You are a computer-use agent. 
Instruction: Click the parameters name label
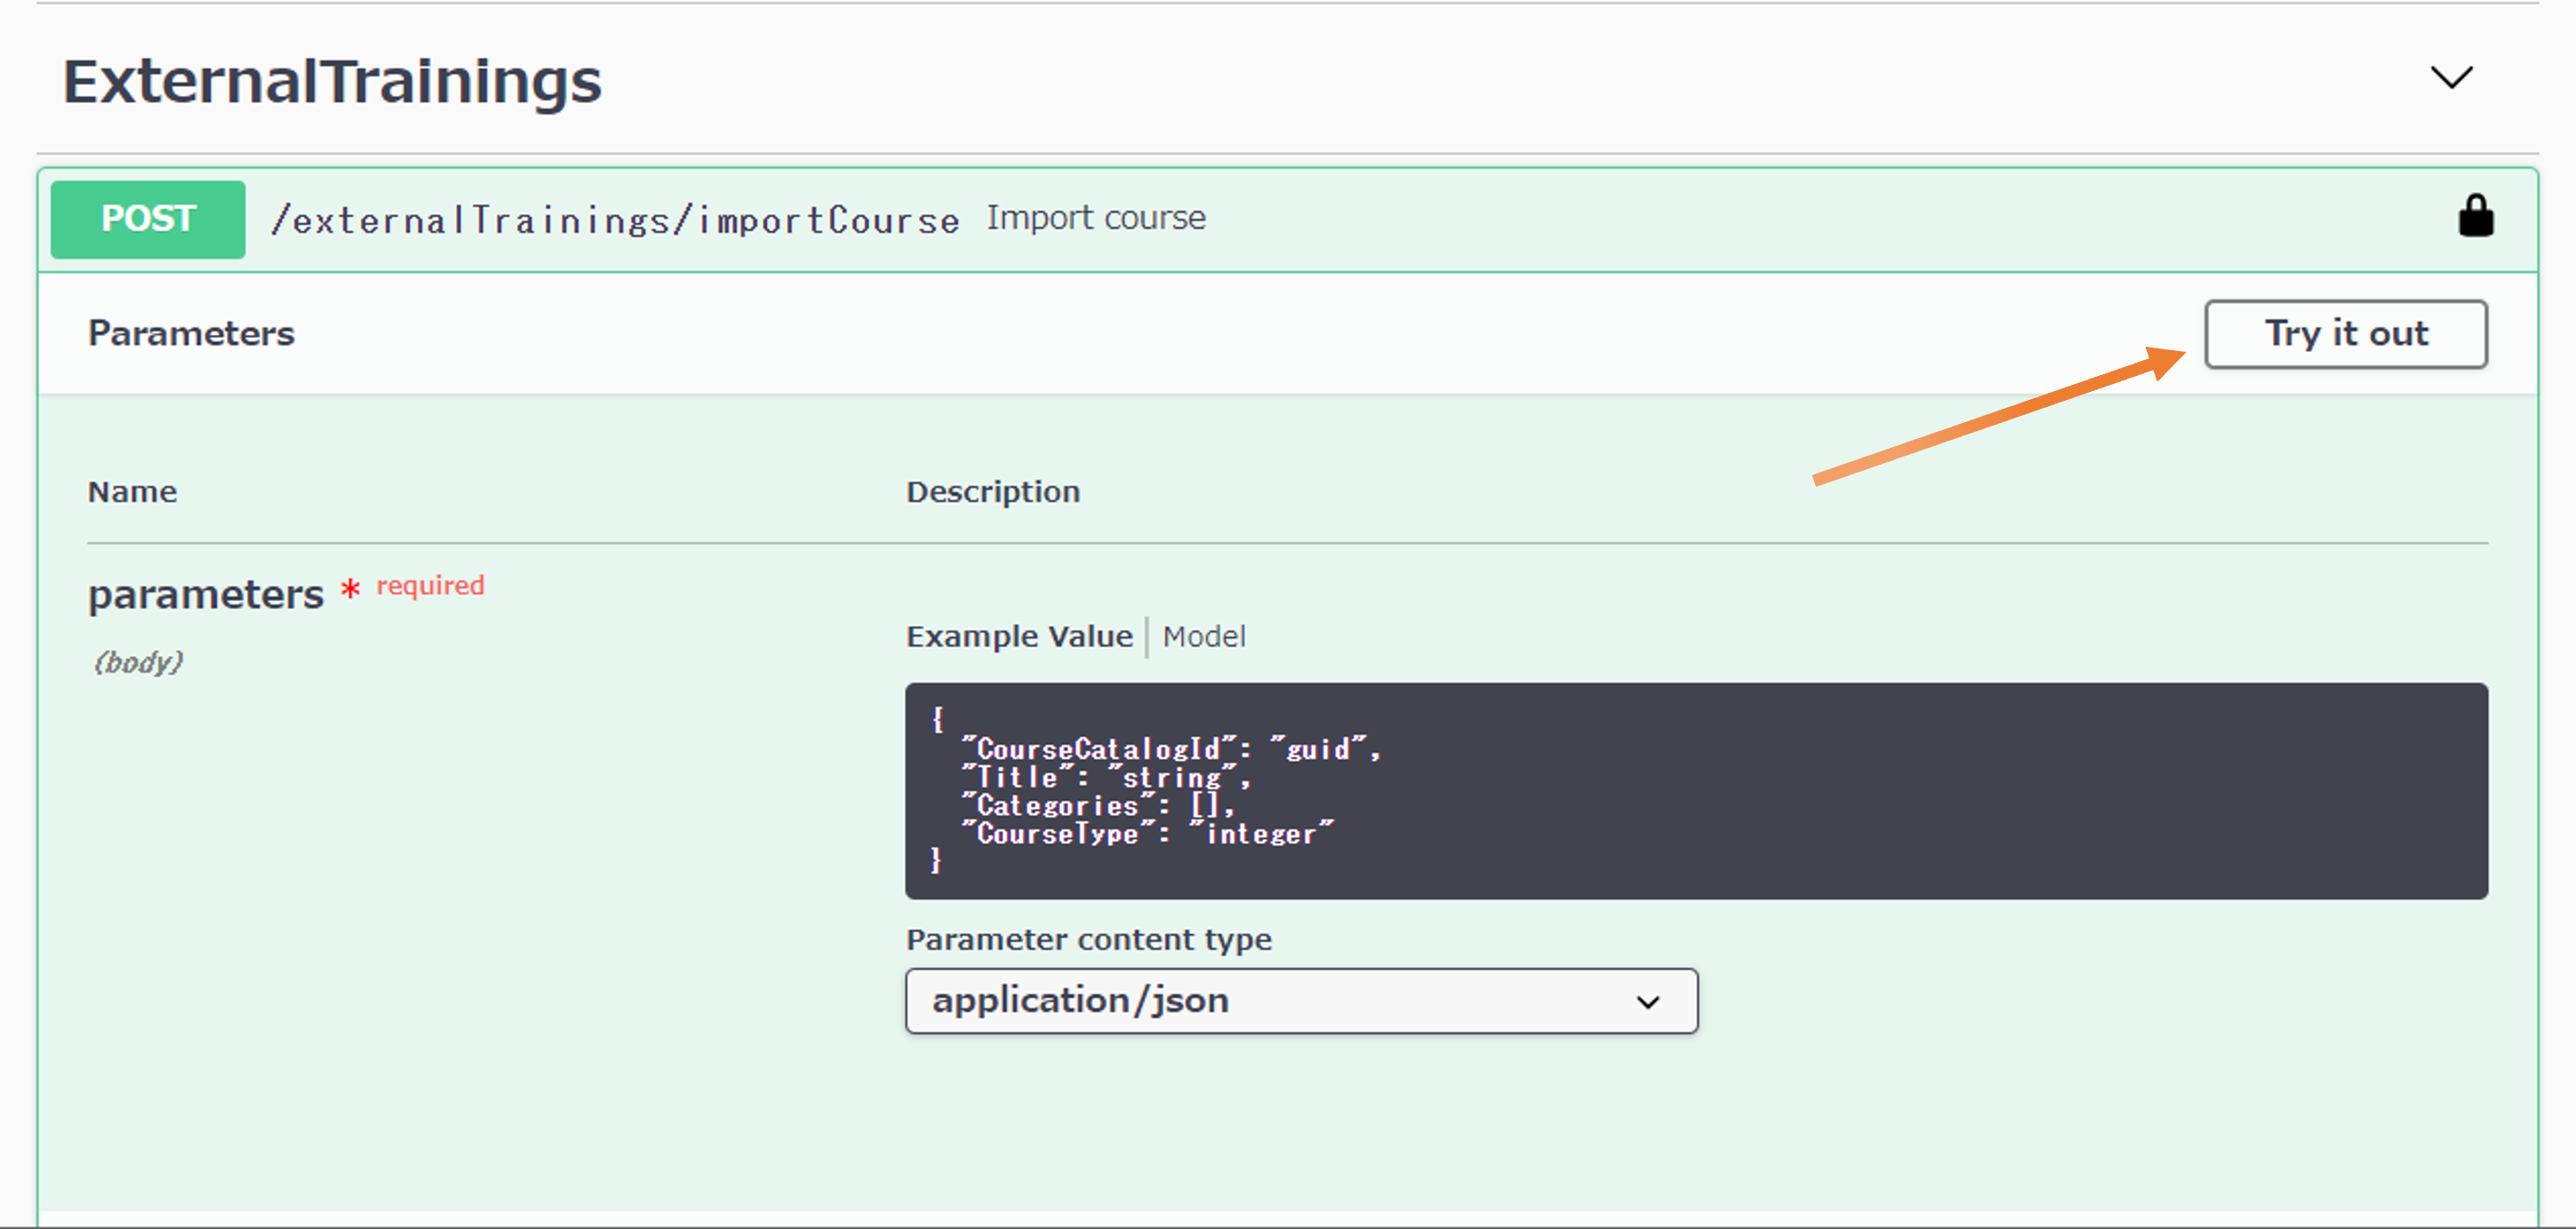(x=206, y=594)
